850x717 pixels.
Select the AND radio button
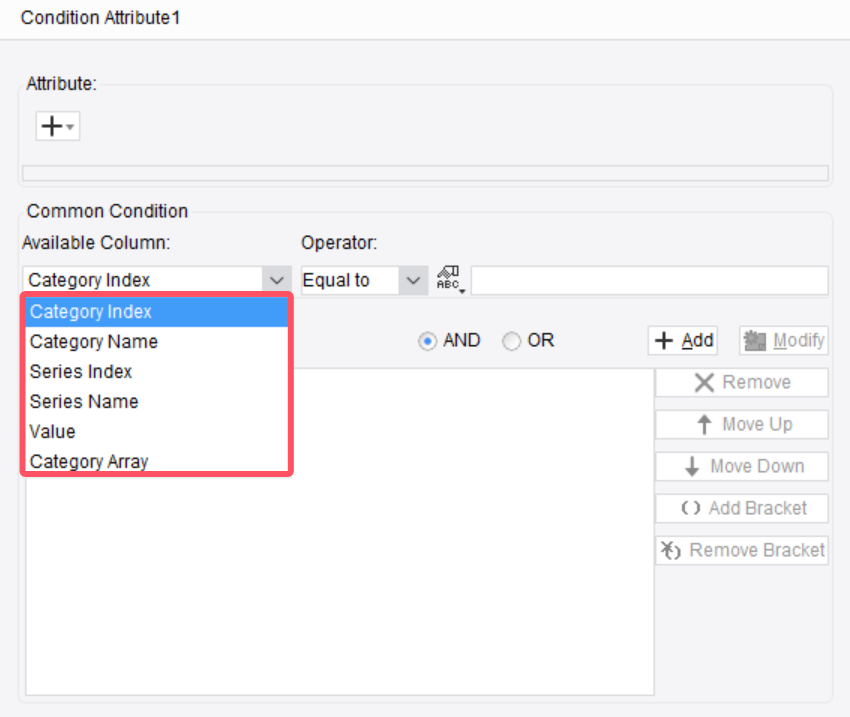pyautogui.click(x=427, y=341)
